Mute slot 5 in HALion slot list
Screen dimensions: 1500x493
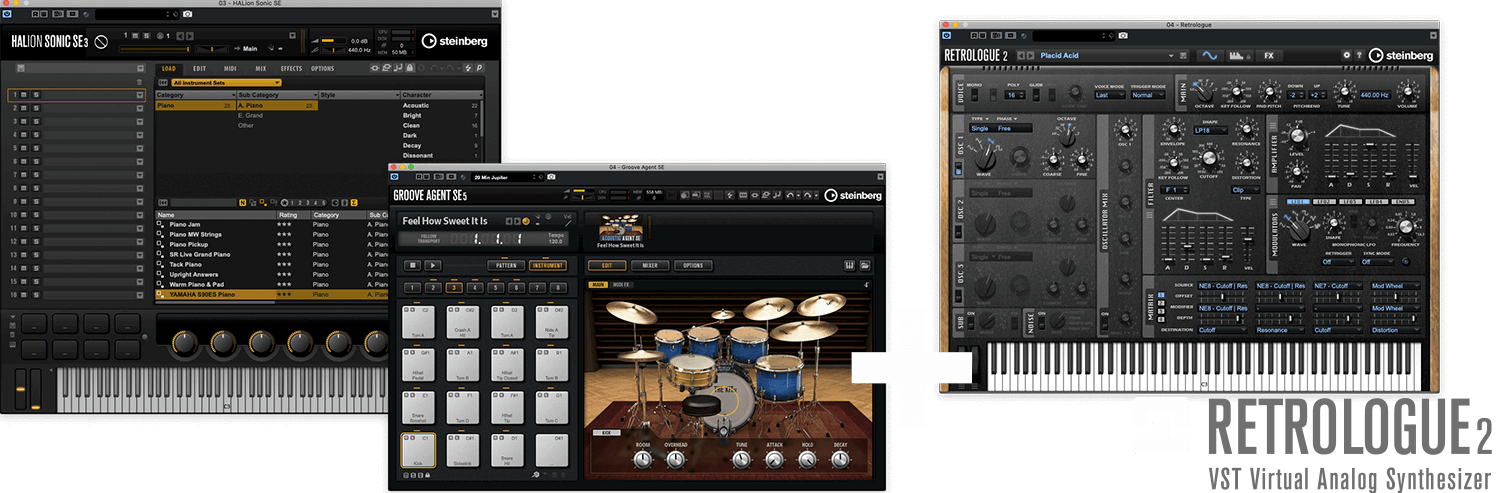pos(24,148)
